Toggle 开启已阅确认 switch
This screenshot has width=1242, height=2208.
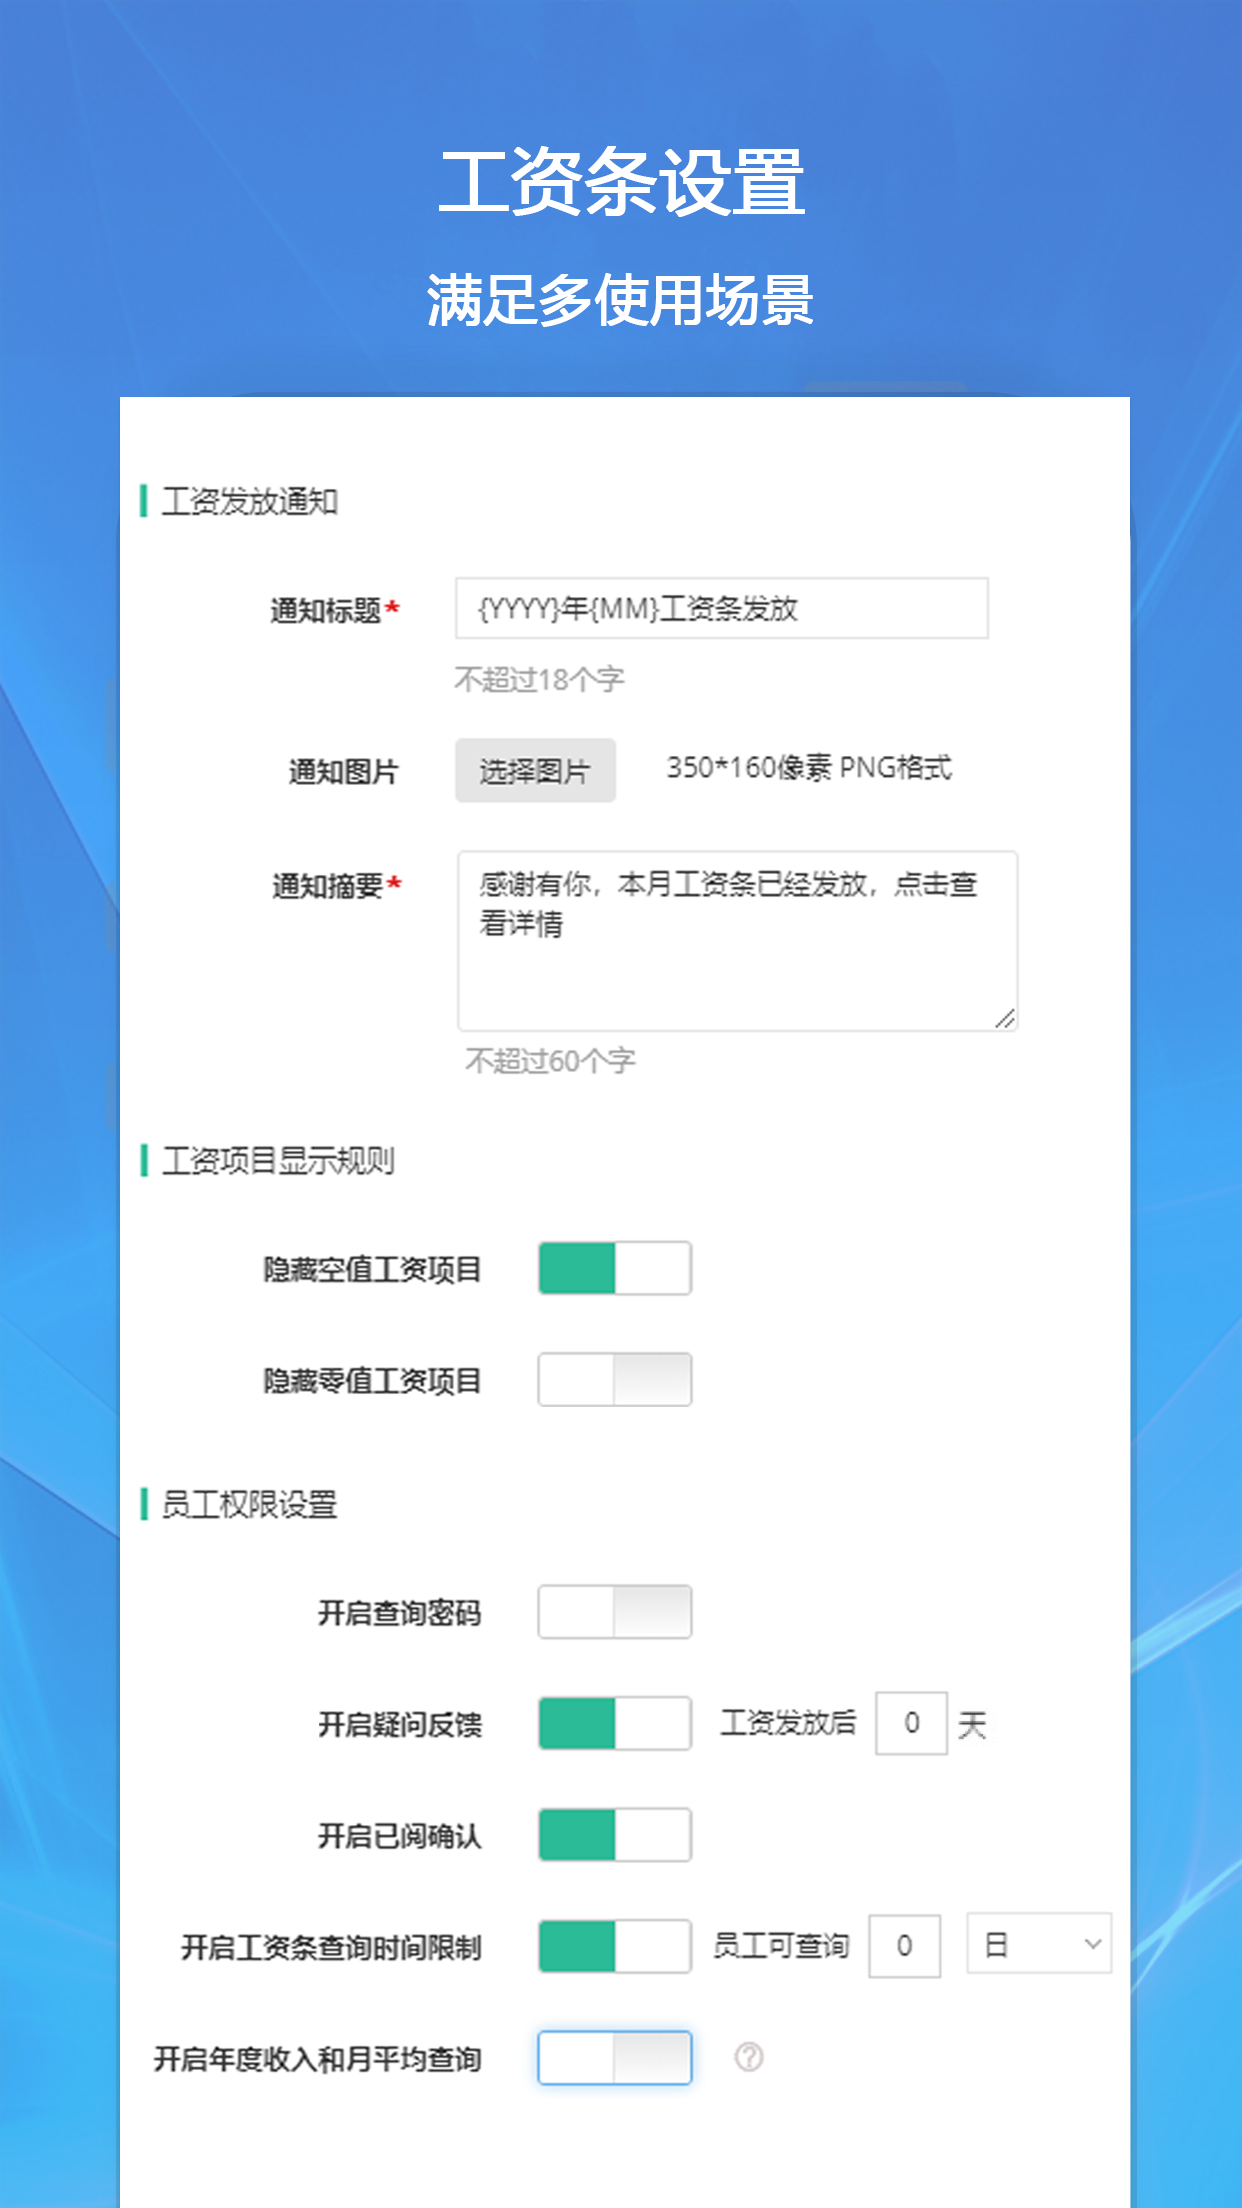[x=614, y=1835]
